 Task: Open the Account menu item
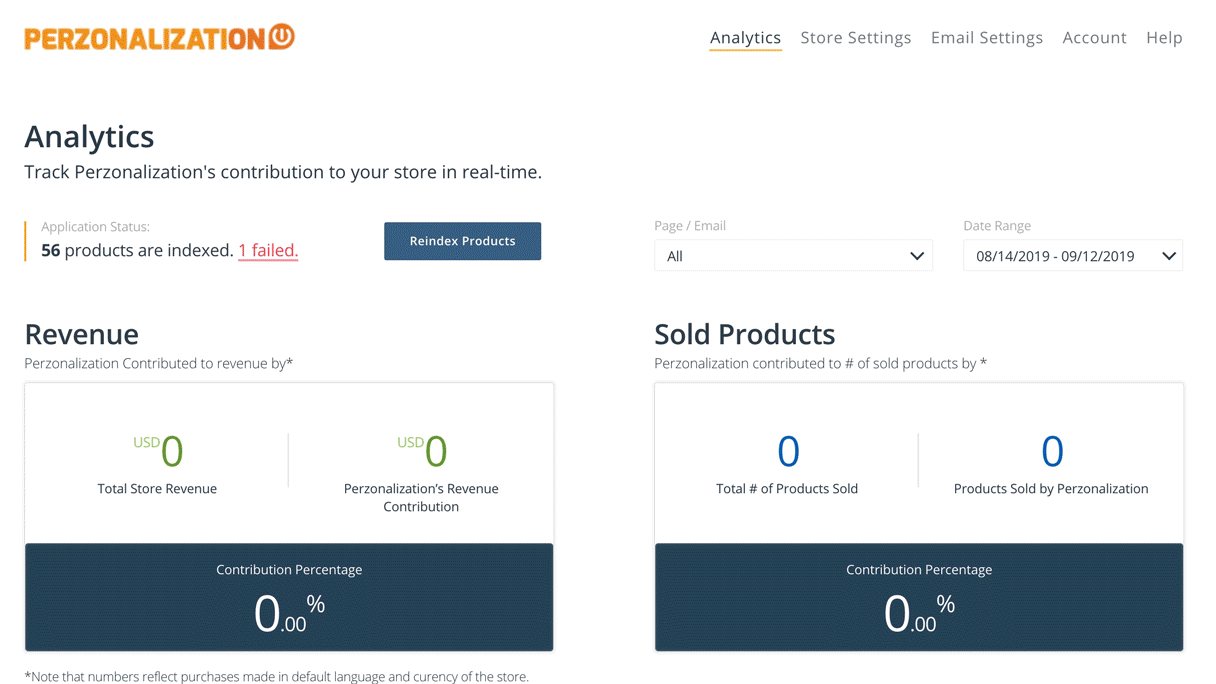pyautogui.click(x=1094, y=37)
